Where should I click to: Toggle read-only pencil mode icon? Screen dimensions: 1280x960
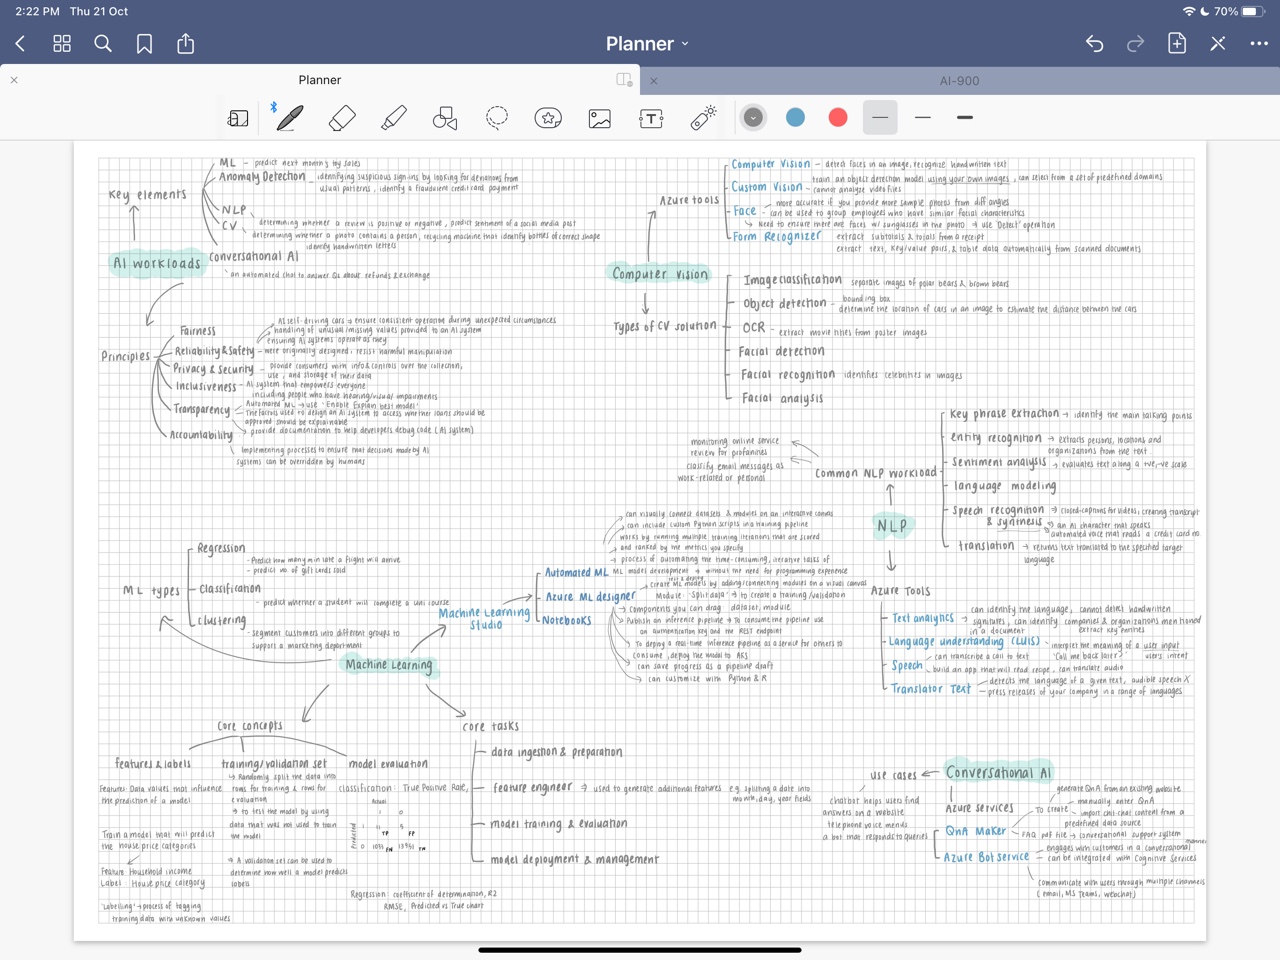(1218, 43)
